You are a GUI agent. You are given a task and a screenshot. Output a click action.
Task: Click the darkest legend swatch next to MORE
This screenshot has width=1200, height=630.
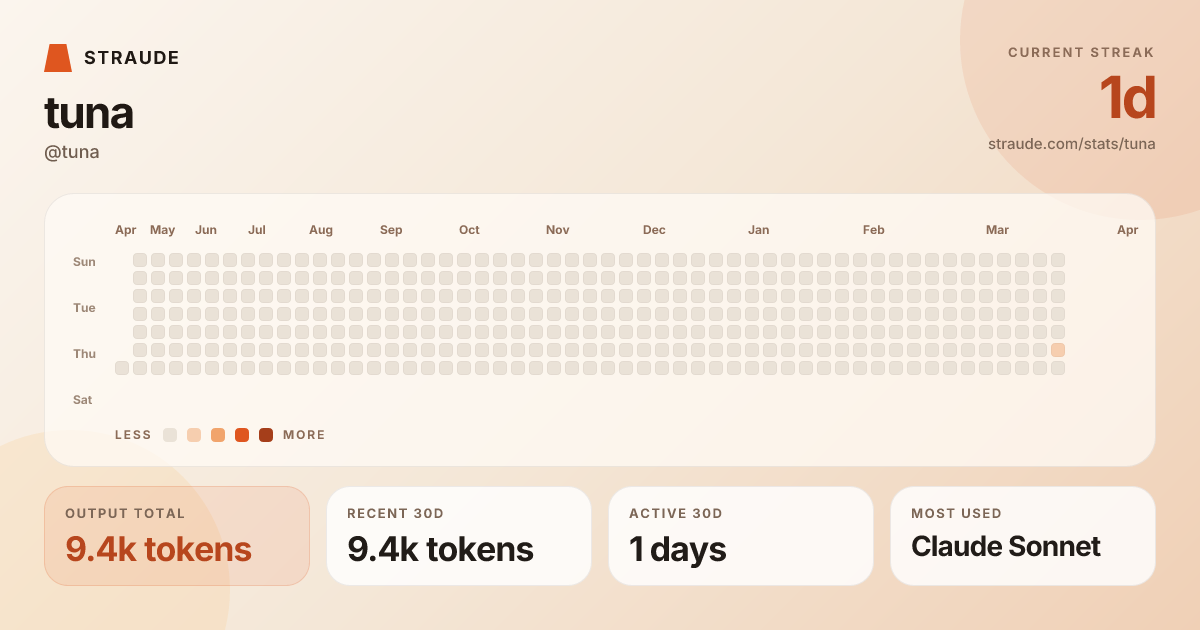click(266, 435)
